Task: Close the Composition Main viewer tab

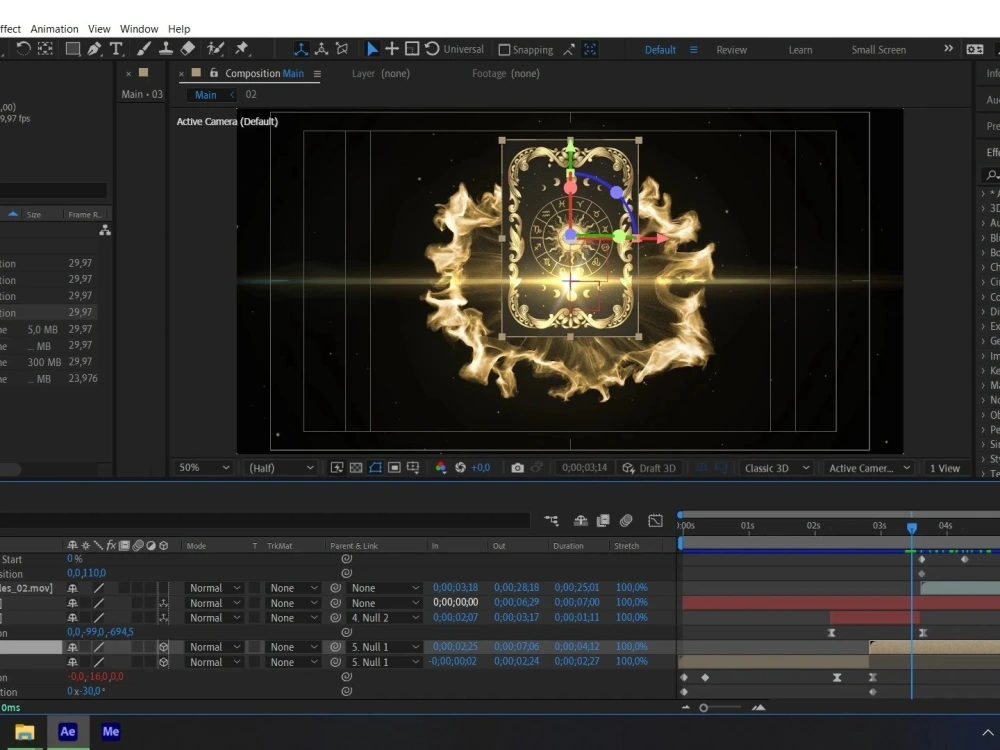Action: pyautogui.click(x=181, y=74)
